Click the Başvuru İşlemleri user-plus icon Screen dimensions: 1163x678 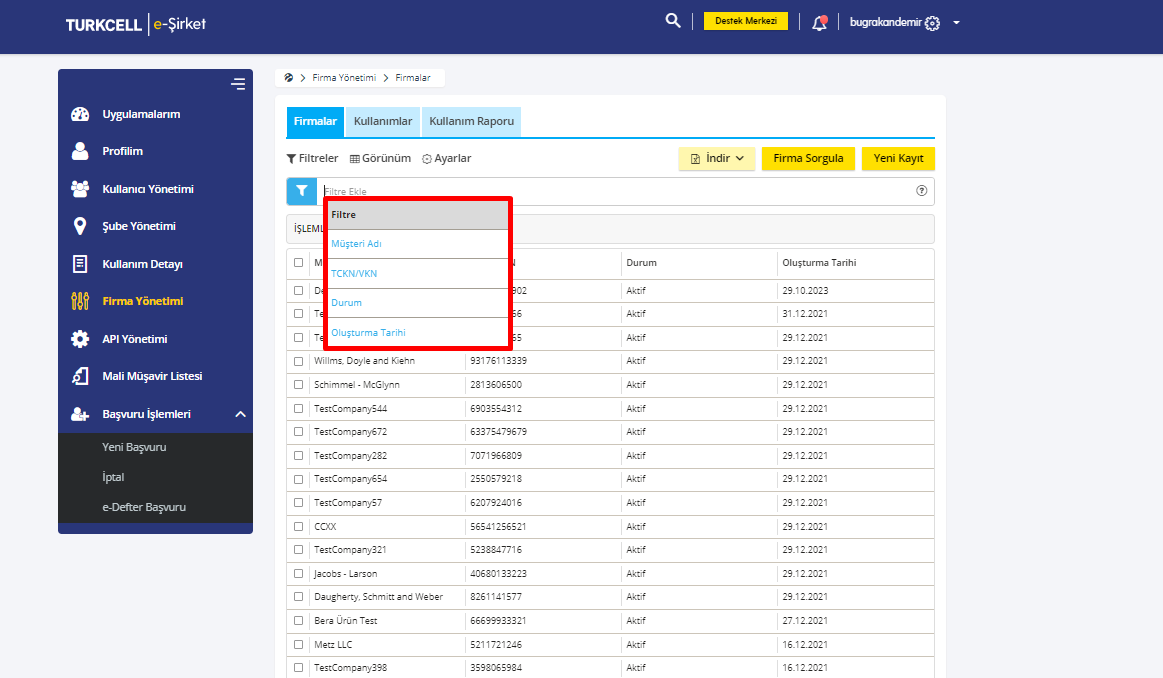(x=80, y=414)
